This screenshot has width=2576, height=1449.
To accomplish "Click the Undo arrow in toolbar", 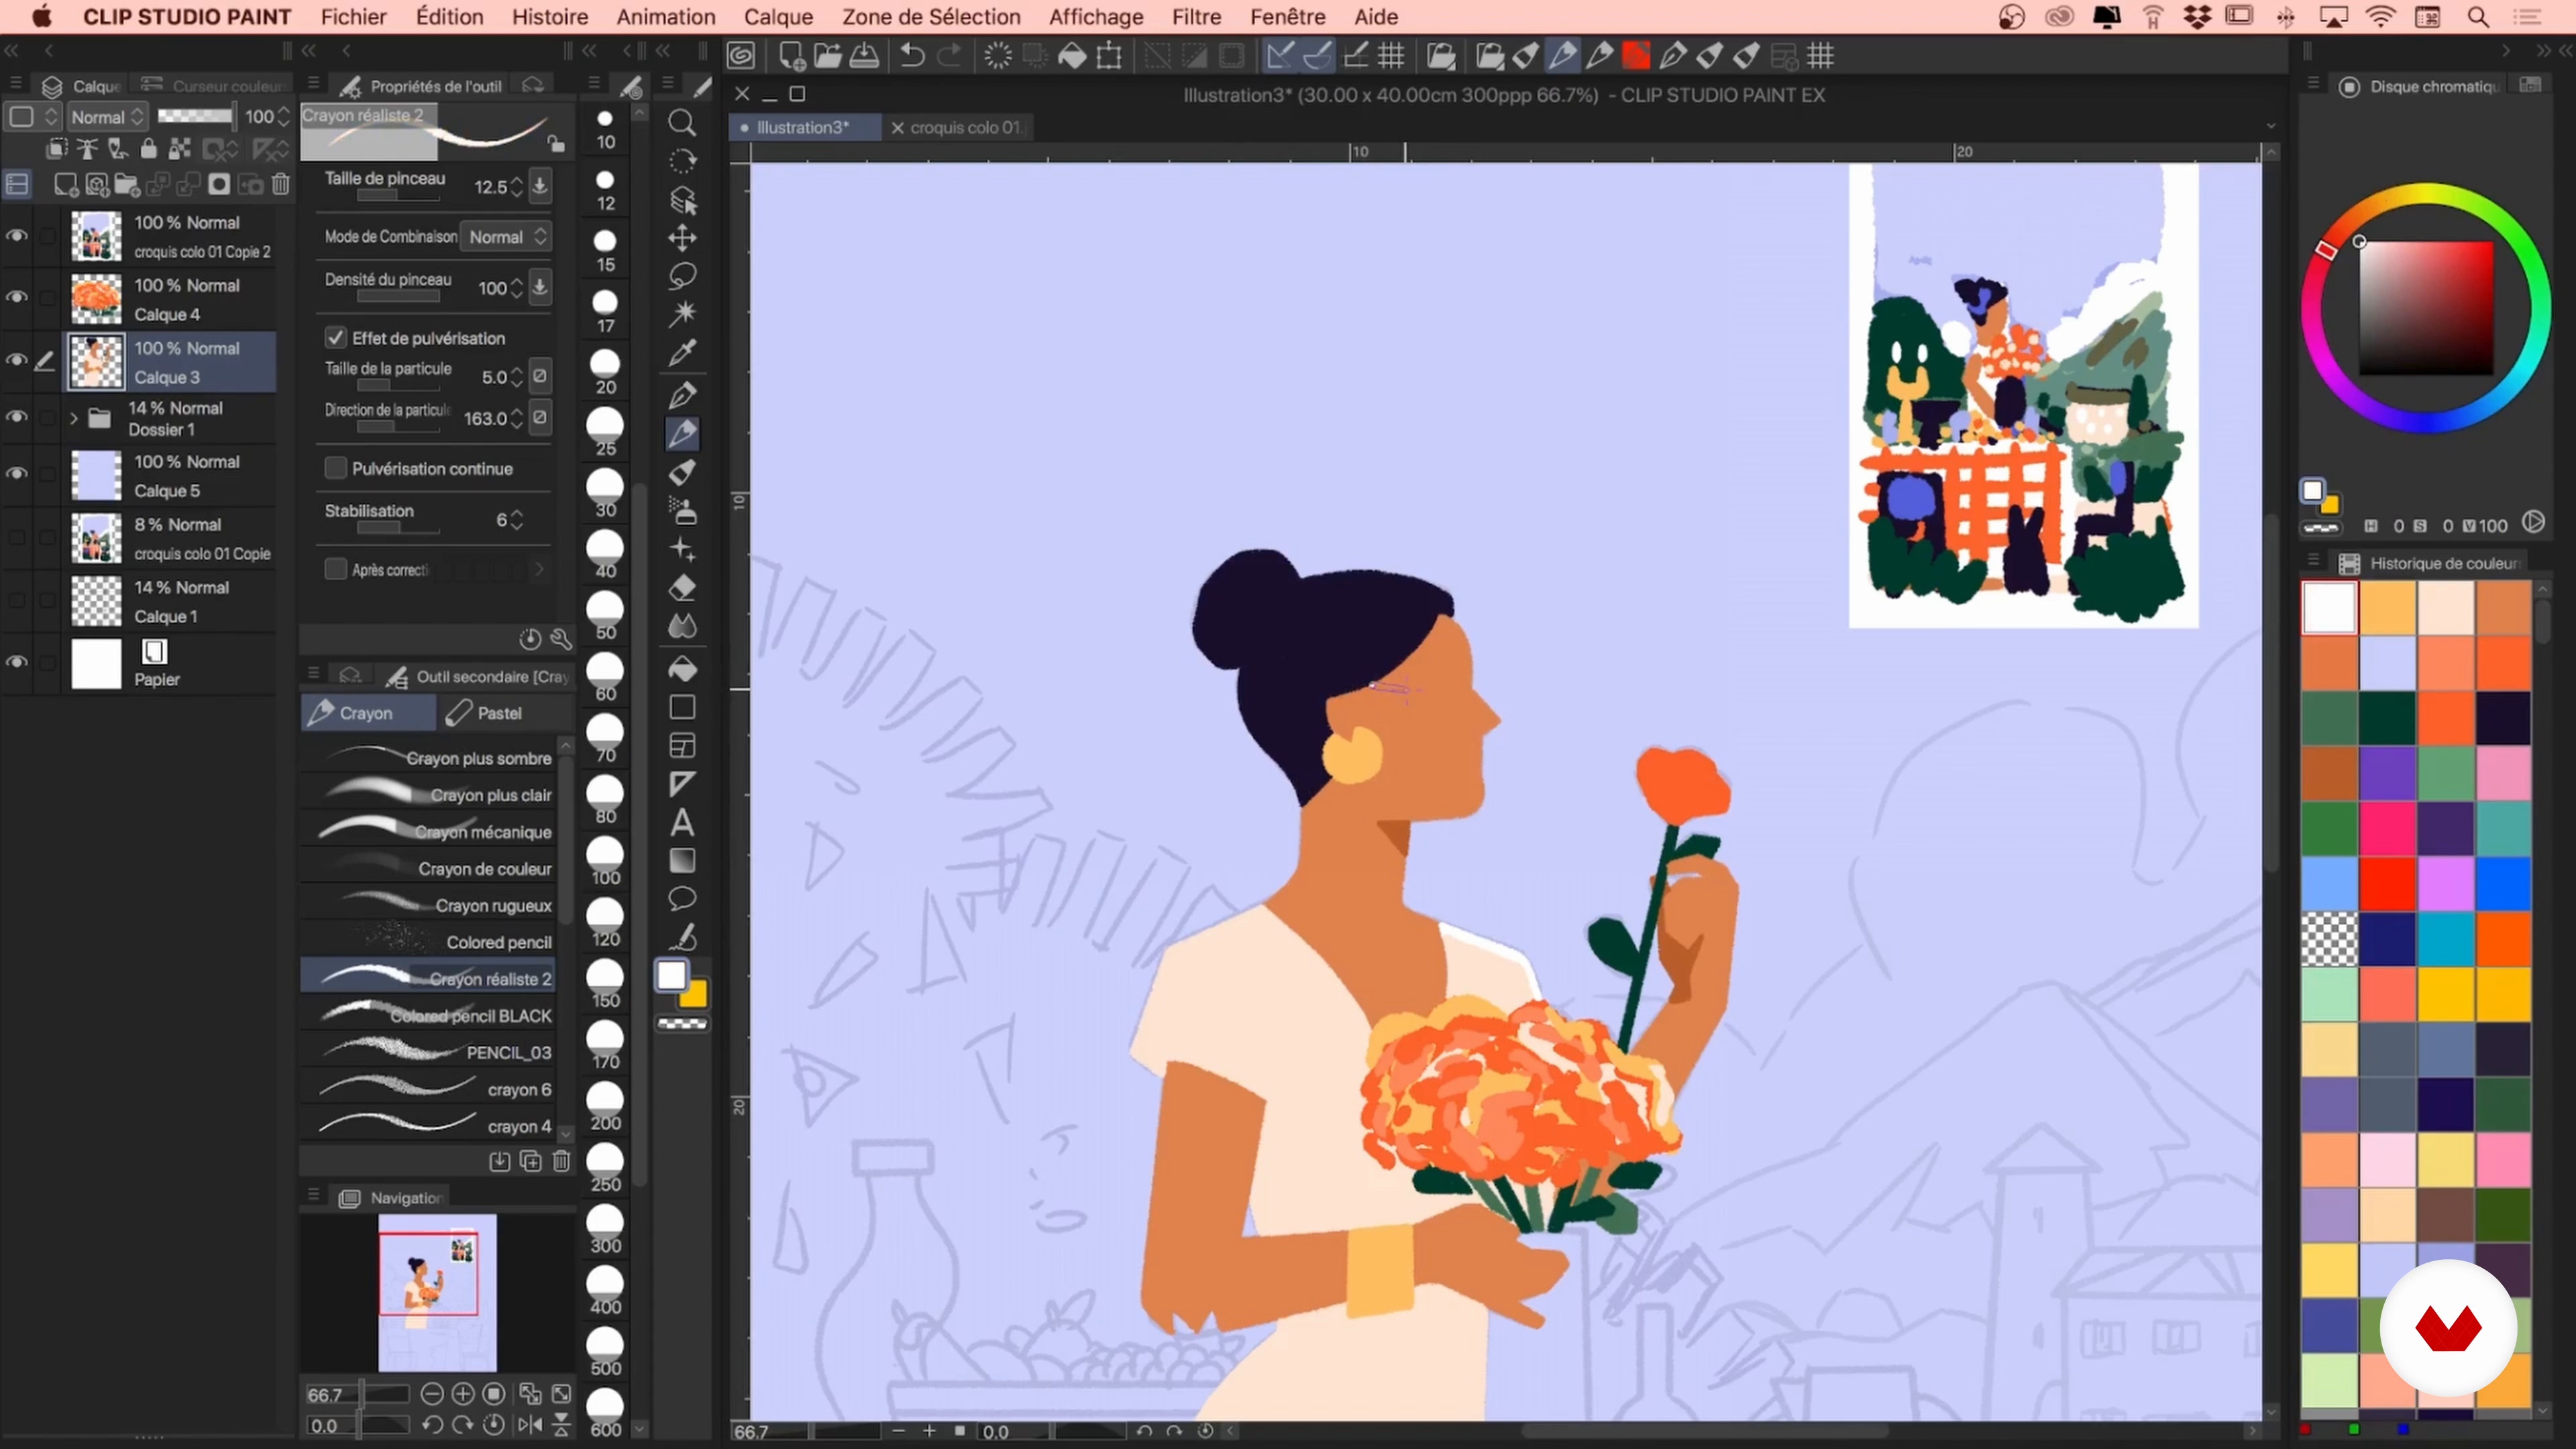I will [911, 56].
